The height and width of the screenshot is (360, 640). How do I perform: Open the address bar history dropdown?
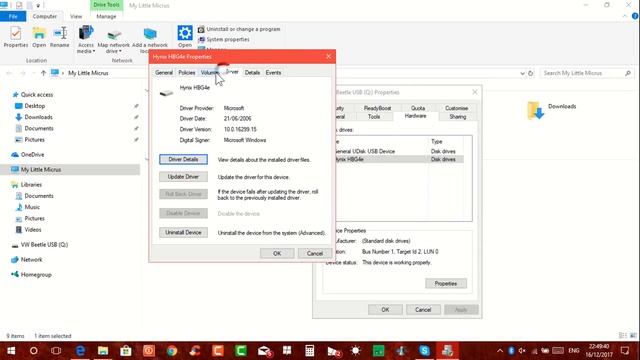point(522,73)
